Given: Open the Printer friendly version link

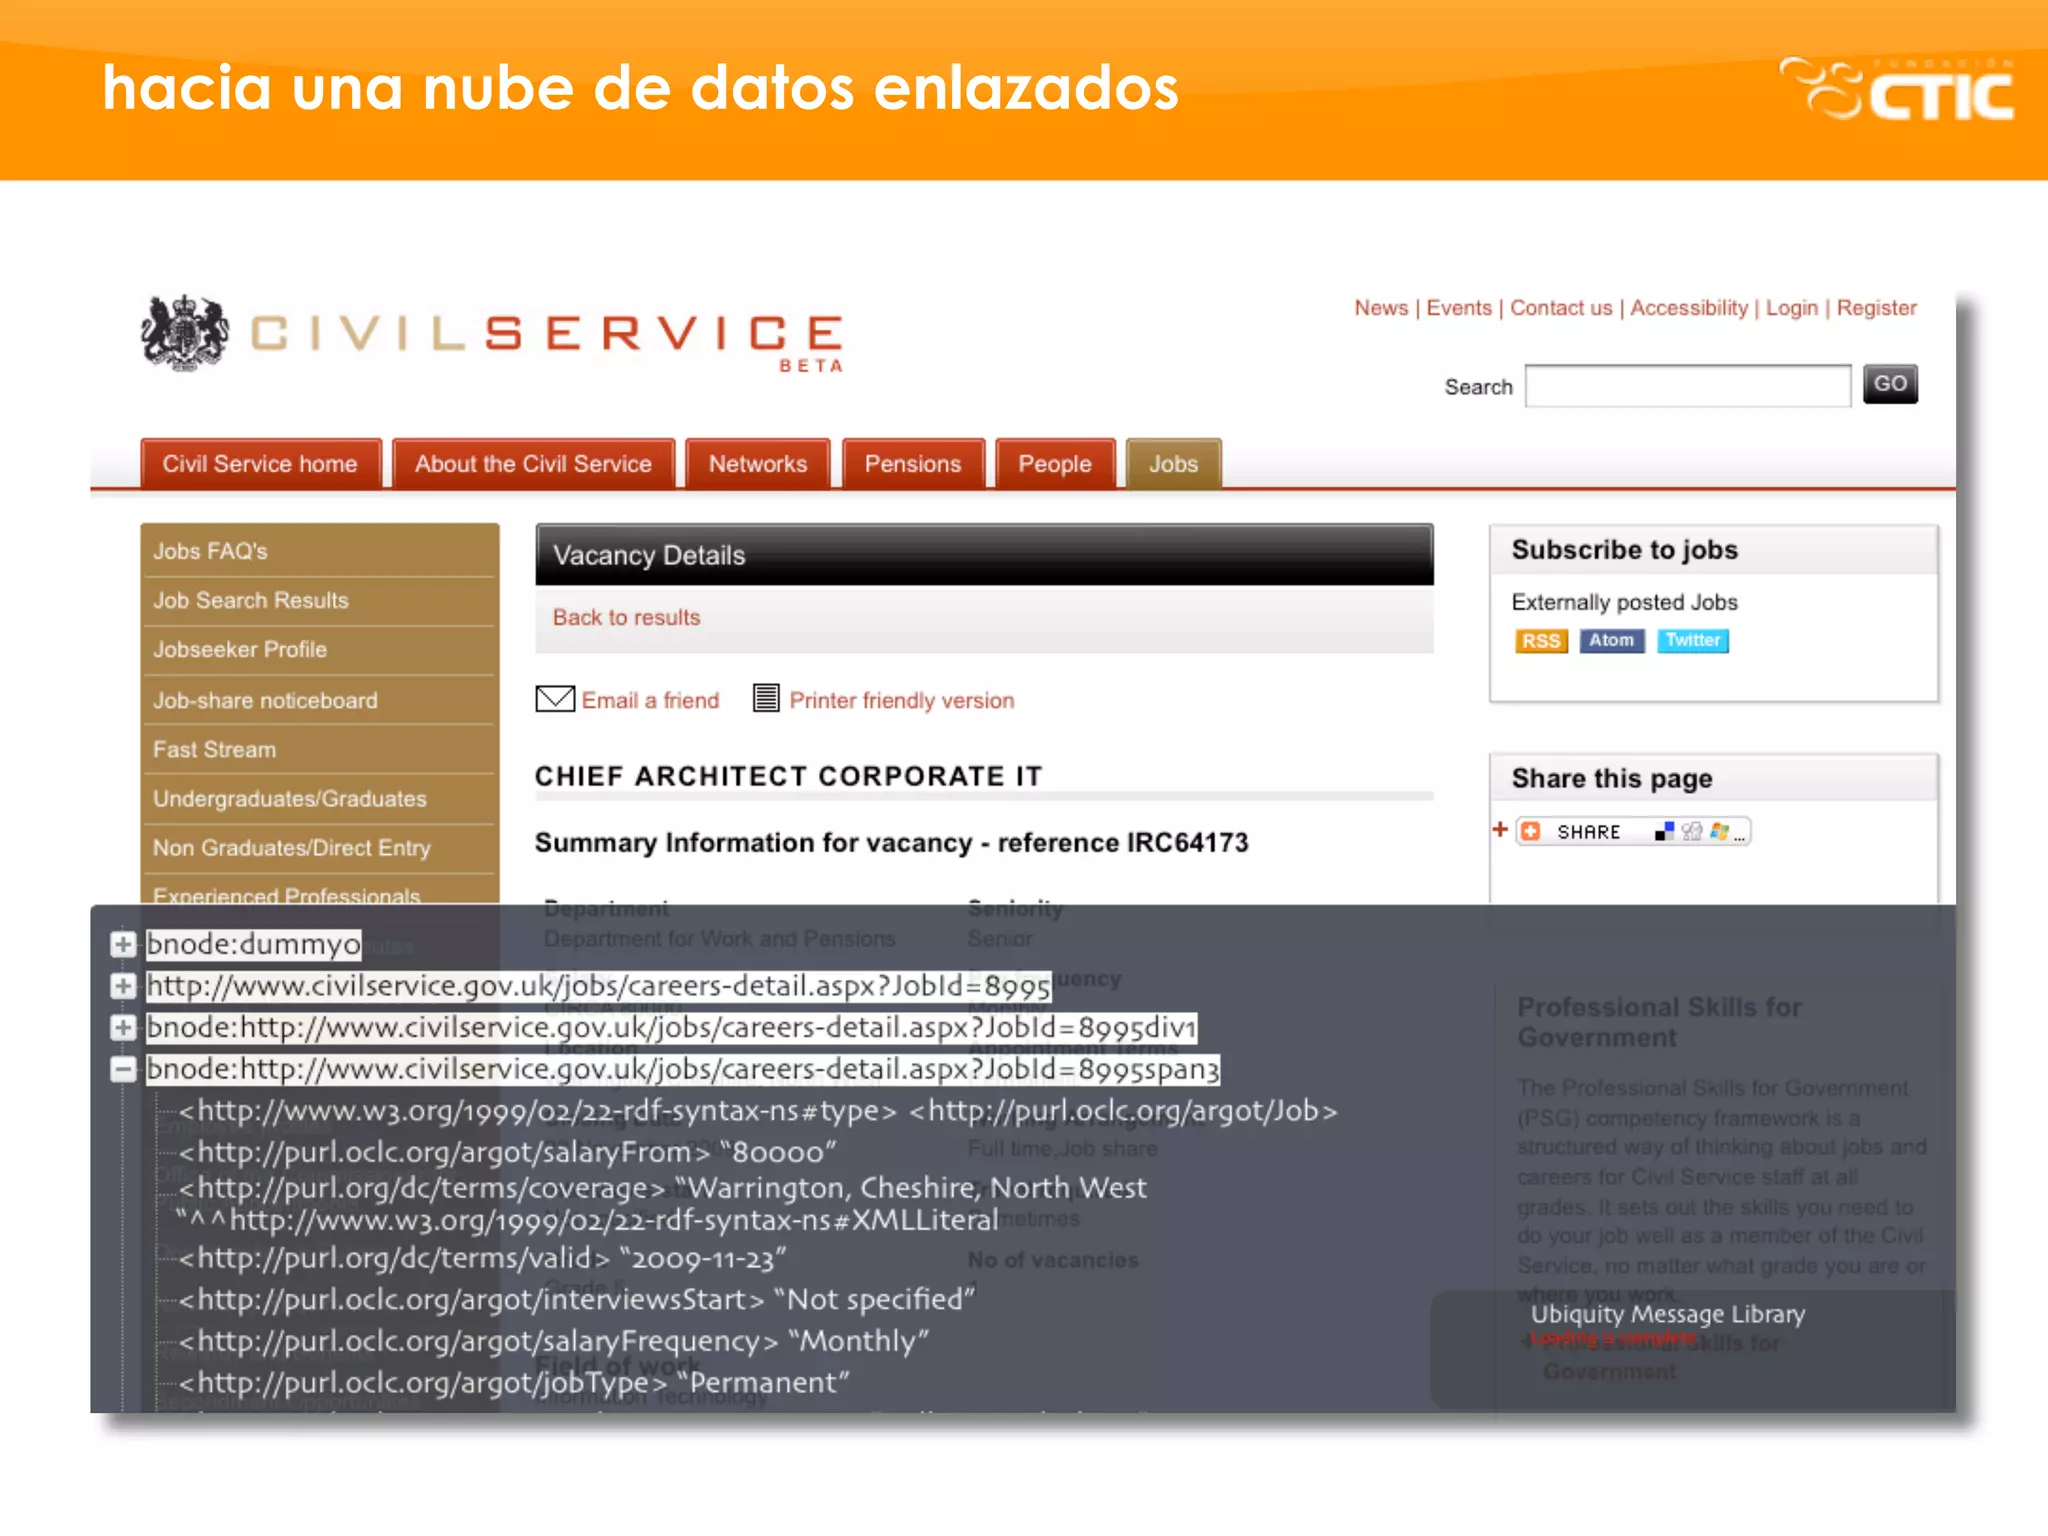Looking at the screenshot, I should [902, 700].
